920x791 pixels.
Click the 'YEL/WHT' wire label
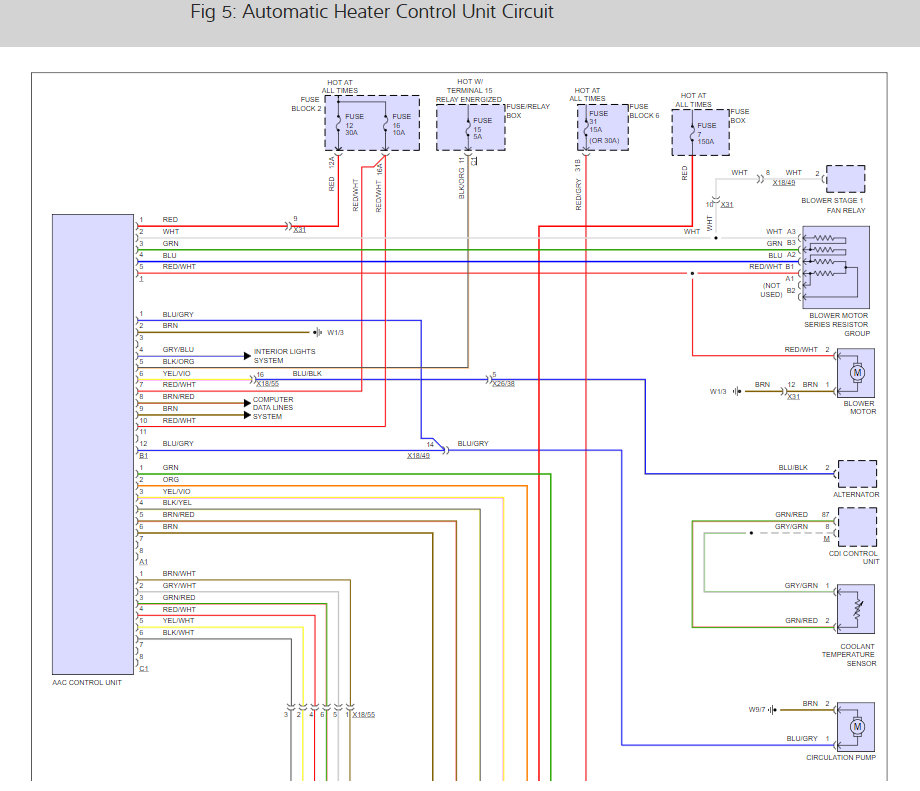[x=178, y=621]
